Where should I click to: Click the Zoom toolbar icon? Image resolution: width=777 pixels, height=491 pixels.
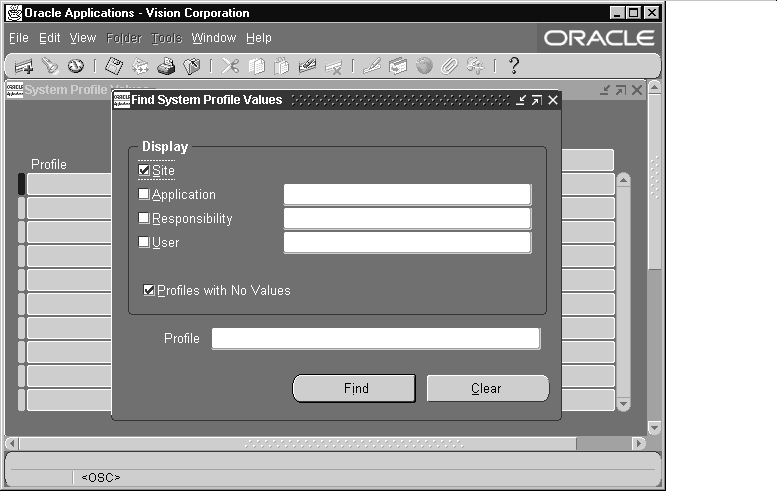point(397,66)
